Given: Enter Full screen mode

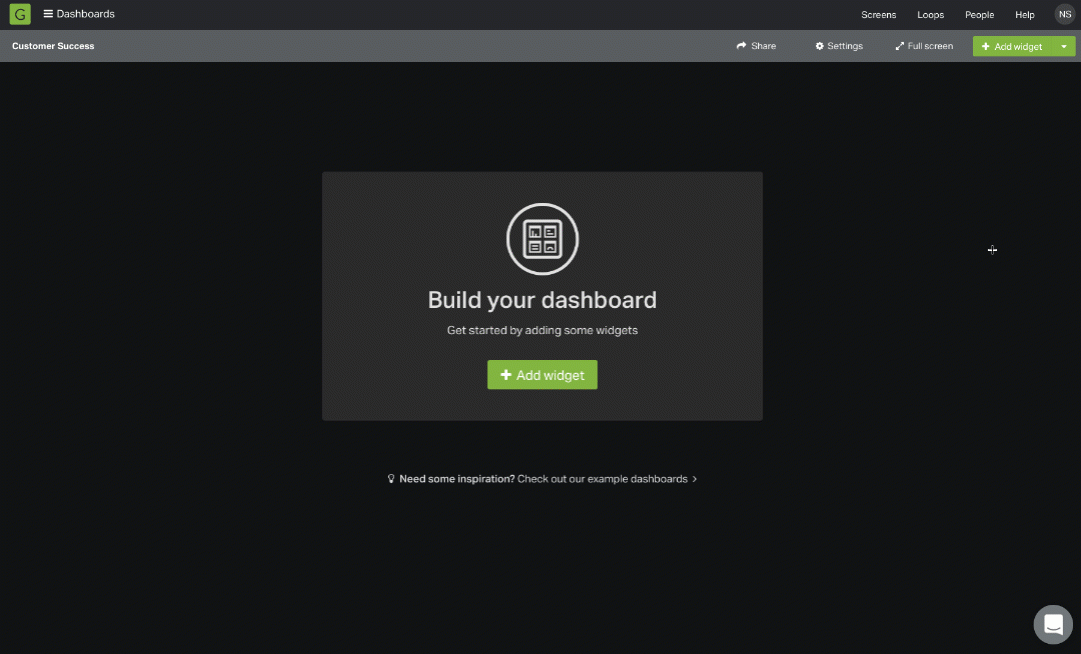Looking at the screenshot, I should coord(923,45).
